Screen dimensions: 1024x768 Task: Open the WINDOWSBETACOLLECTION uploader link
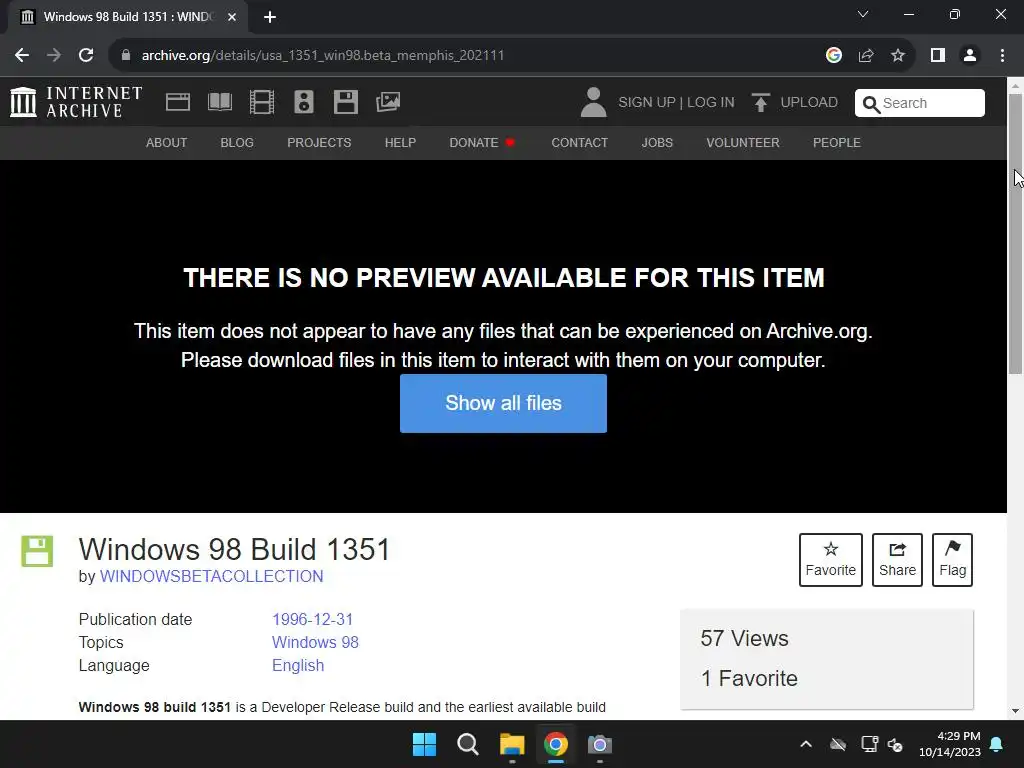212,576
